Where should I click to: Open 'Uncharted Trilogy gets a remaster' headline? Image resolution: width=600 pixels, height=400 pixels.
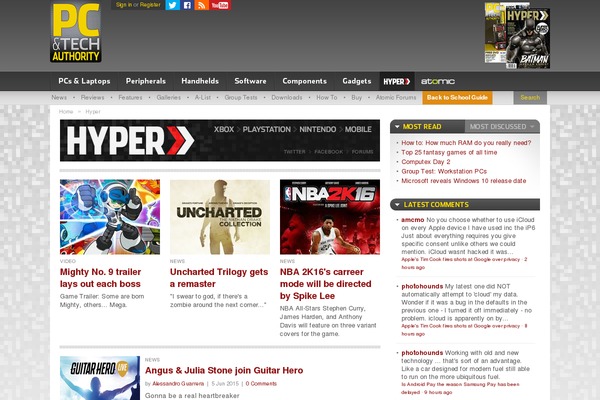(219, 278)
